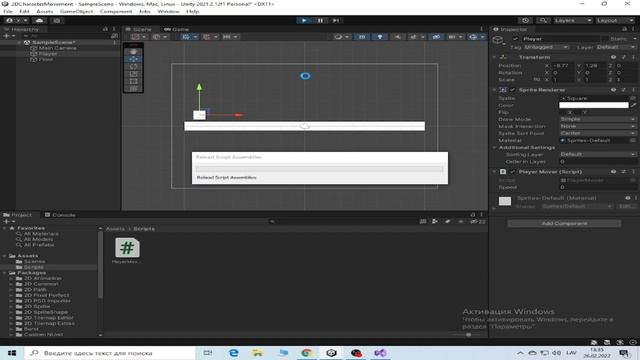Image resolution: width=640 pixels, height=360 pixels.
Task: Collapse the Packages folder tree
Action: [x=4, y=273]
